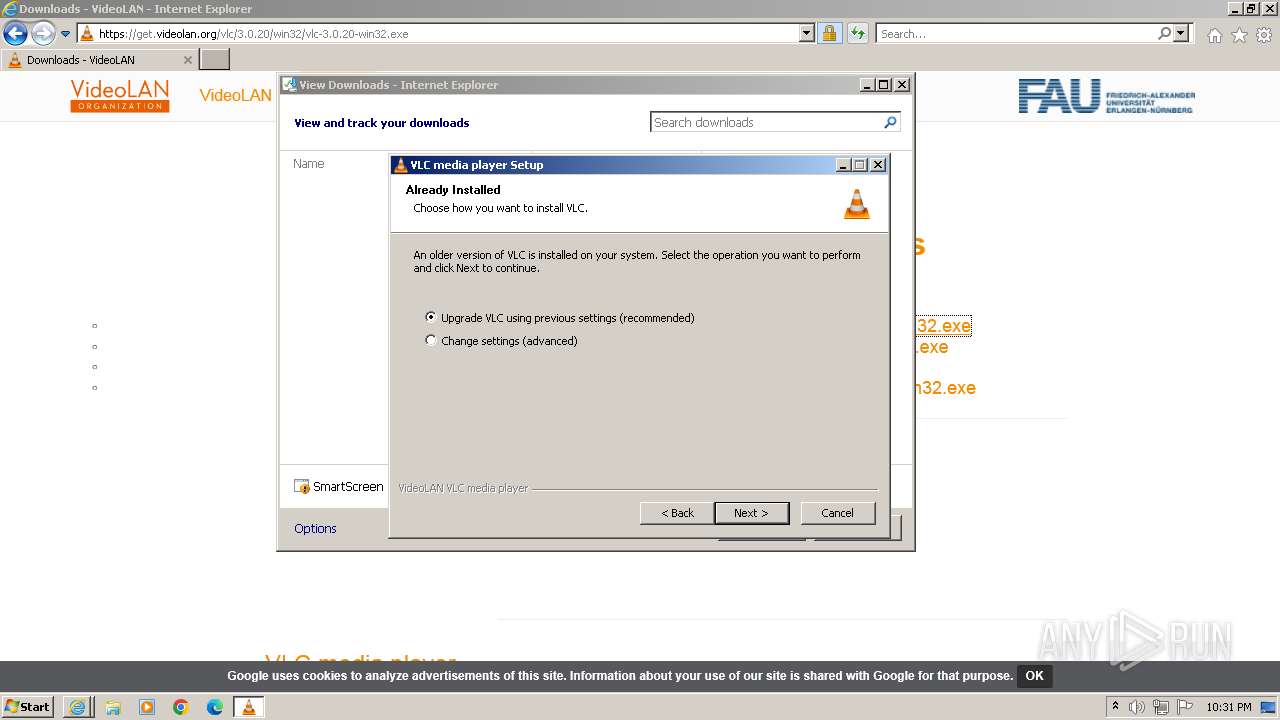
Task: Click inside the IE Search box
Action: tap(1016, 34)
